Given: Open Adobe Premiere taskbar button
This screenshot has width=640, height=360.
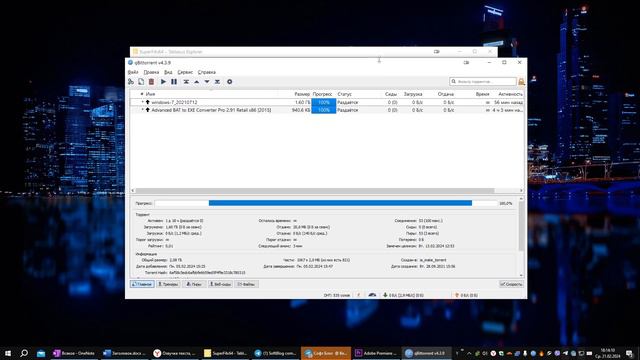Looking at the screenshot, I should 376,353.
